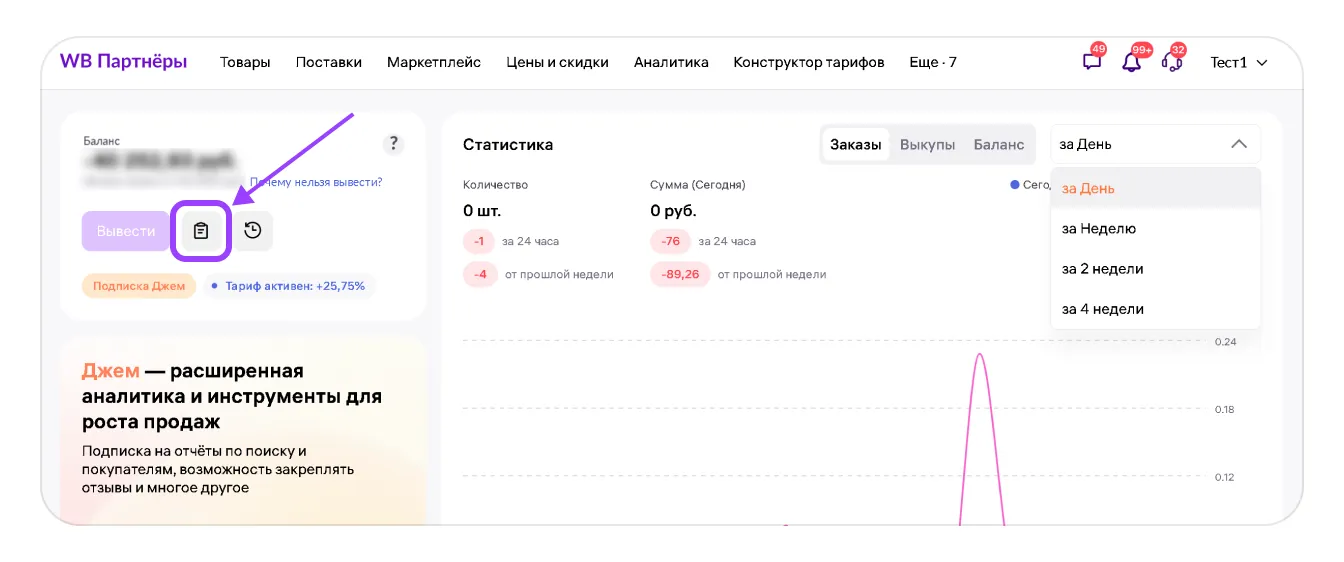Open the support headset icon
Image resolution: width=1344 pixels, height=562 pixels.
point(1172,61)
